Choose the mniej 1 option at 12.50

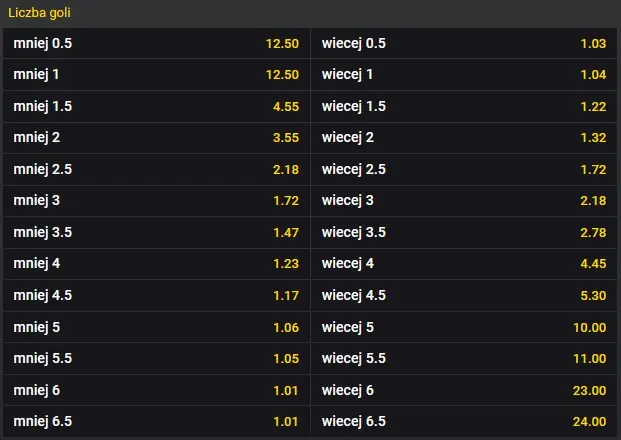pos(156,75)
